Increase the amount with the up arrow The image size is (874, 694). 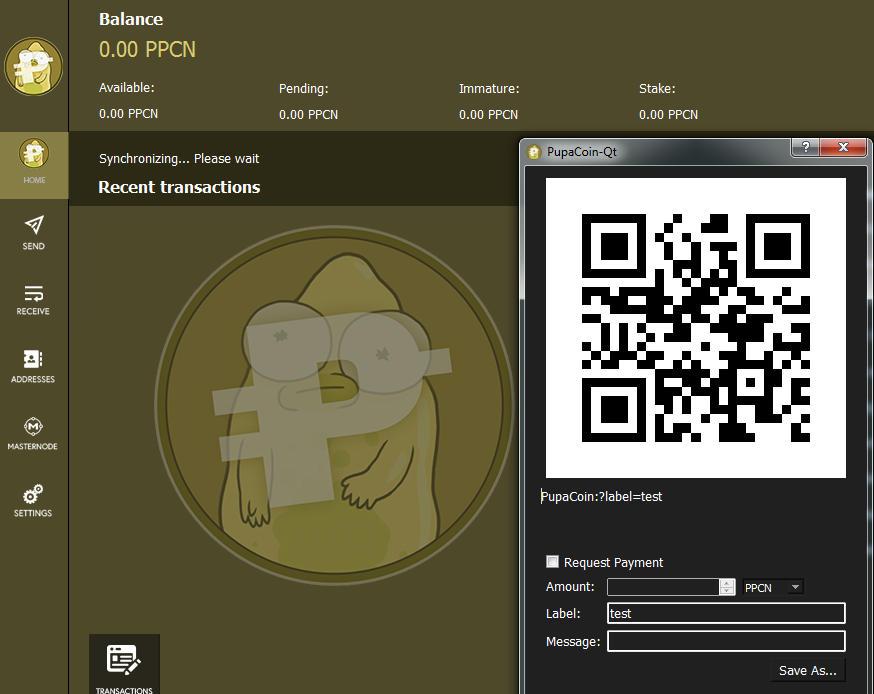click(727, 583)
